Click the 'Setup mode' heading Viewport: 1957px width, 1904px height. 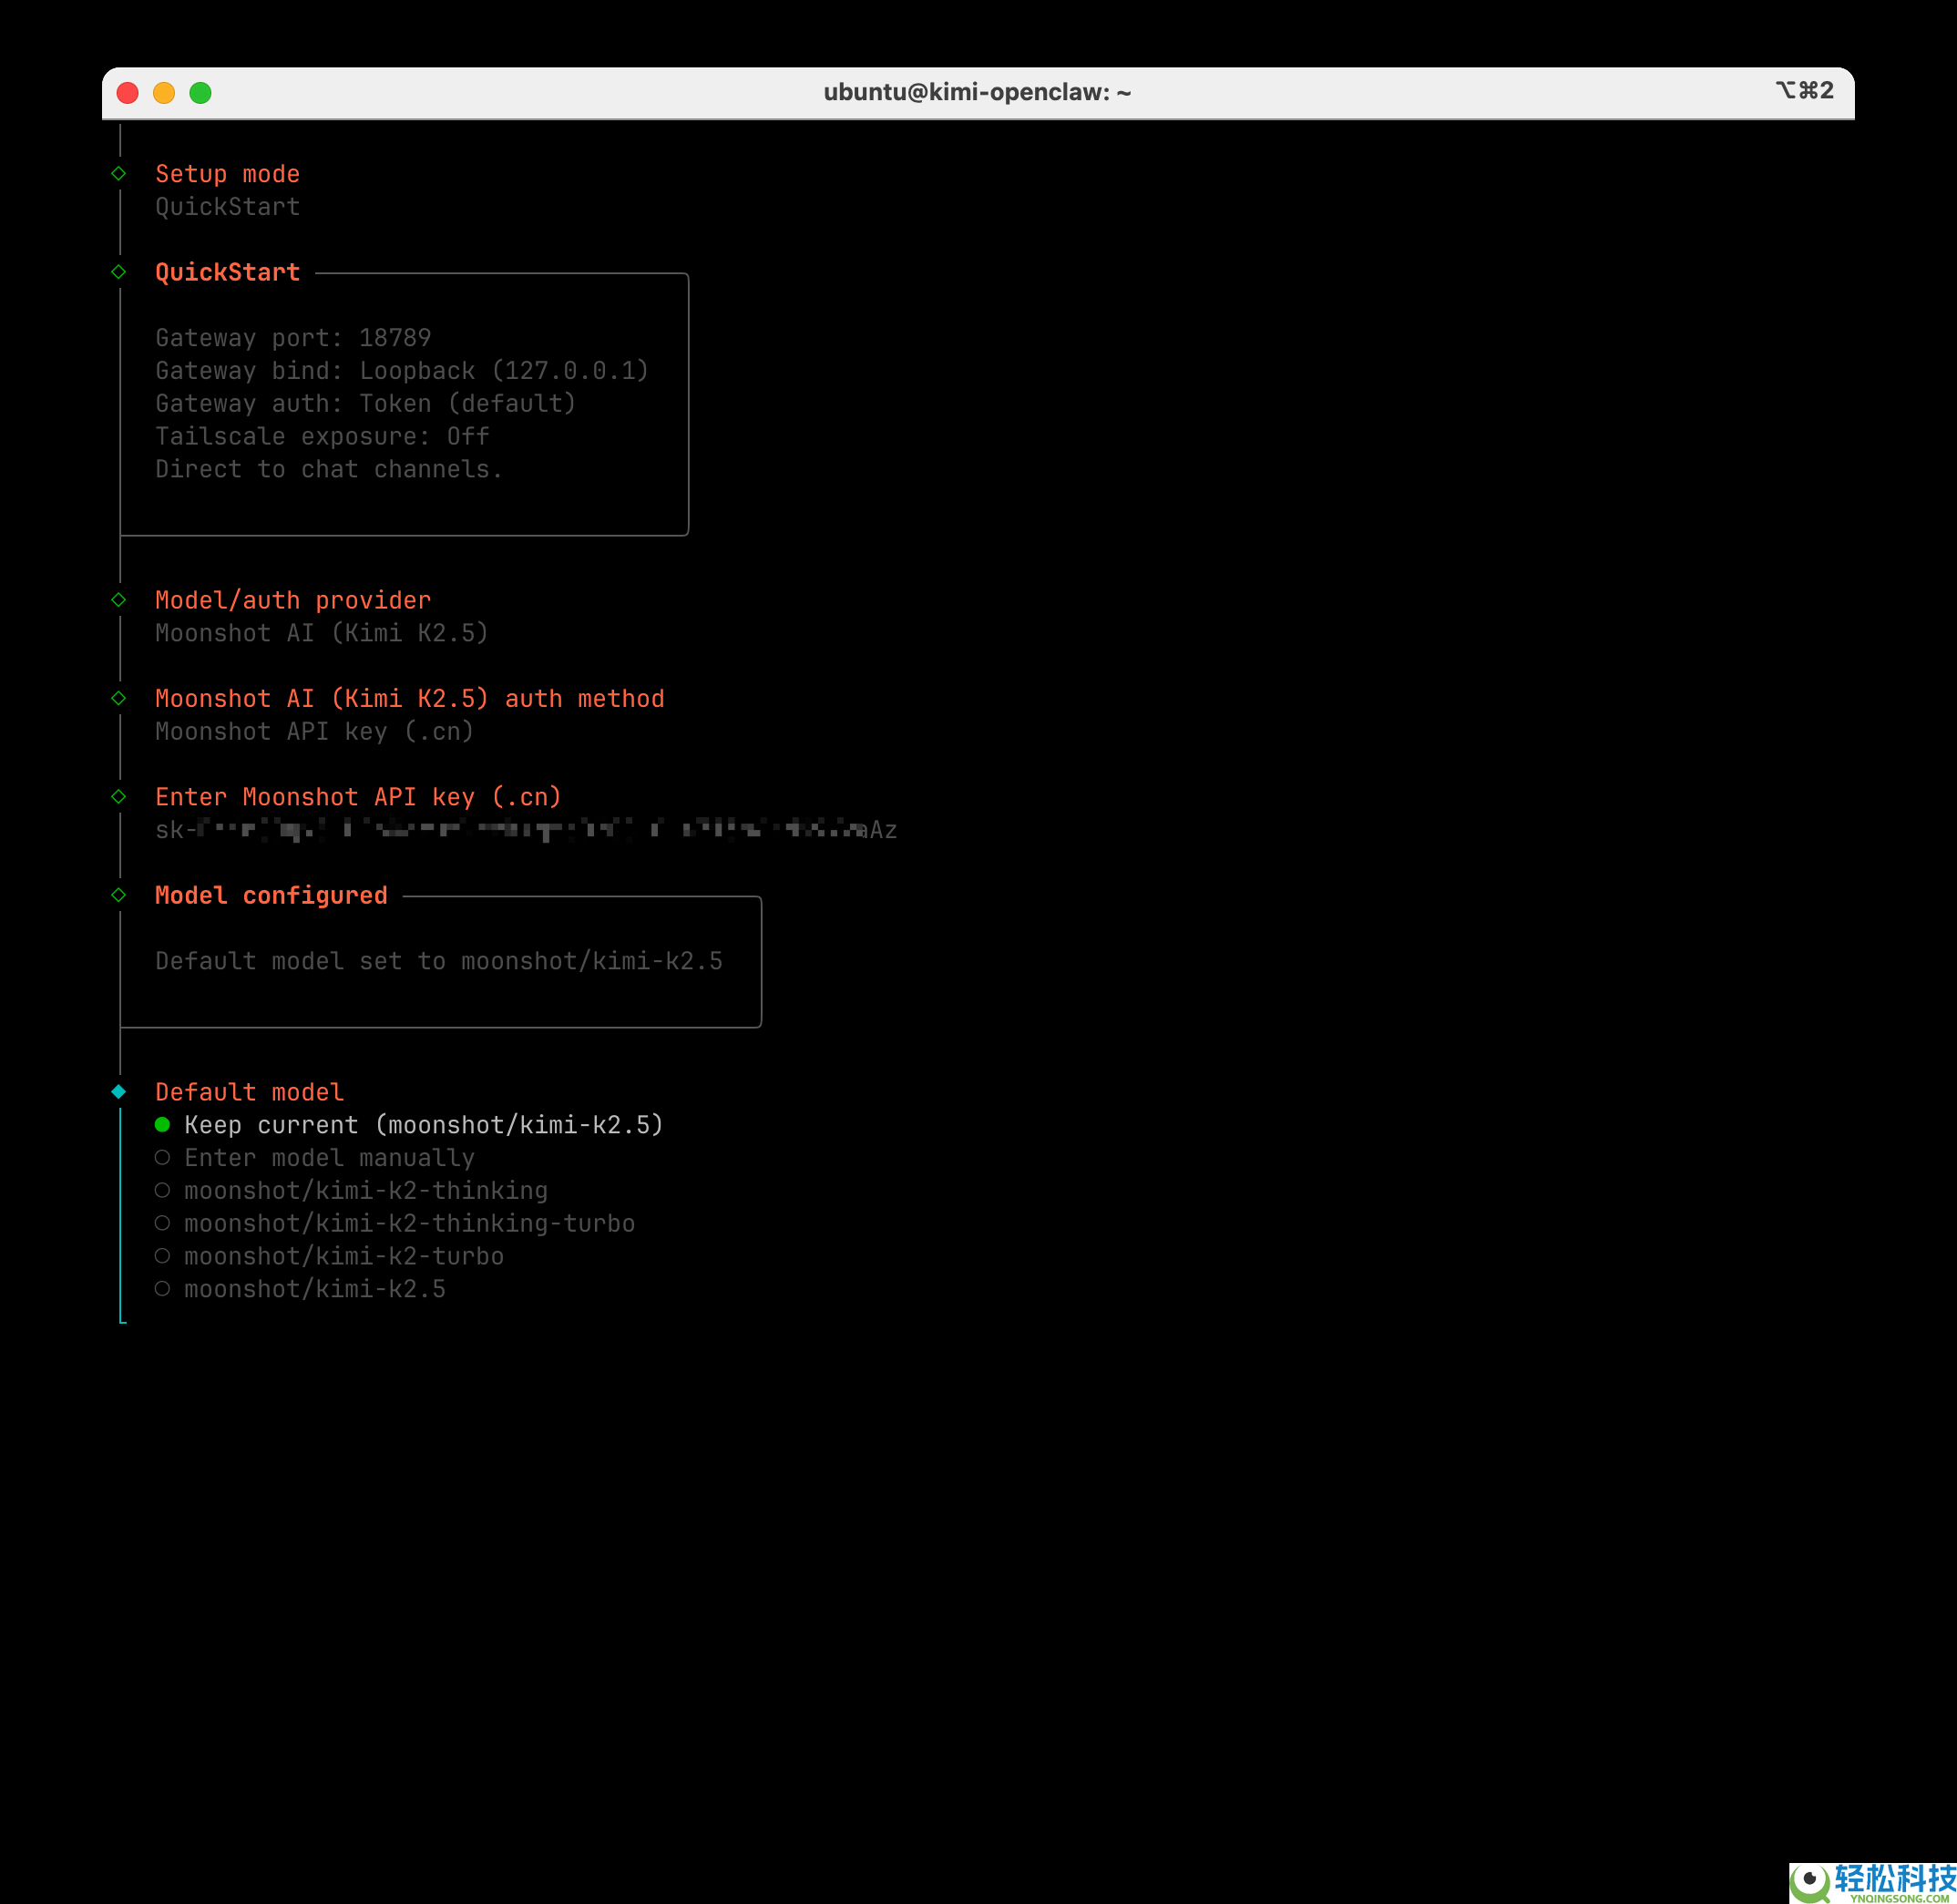[227, 174]
